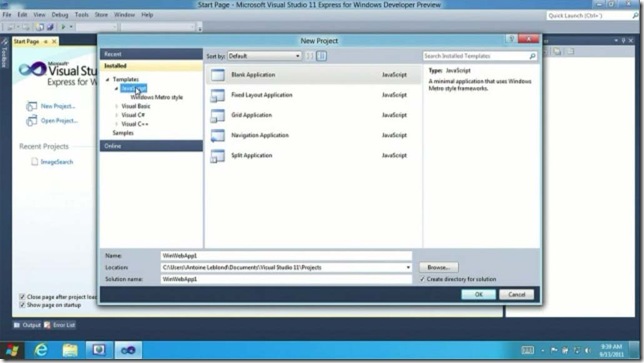
Task: Open the Windows Start button
Action: pyautogui.click(x=12, y=350)
